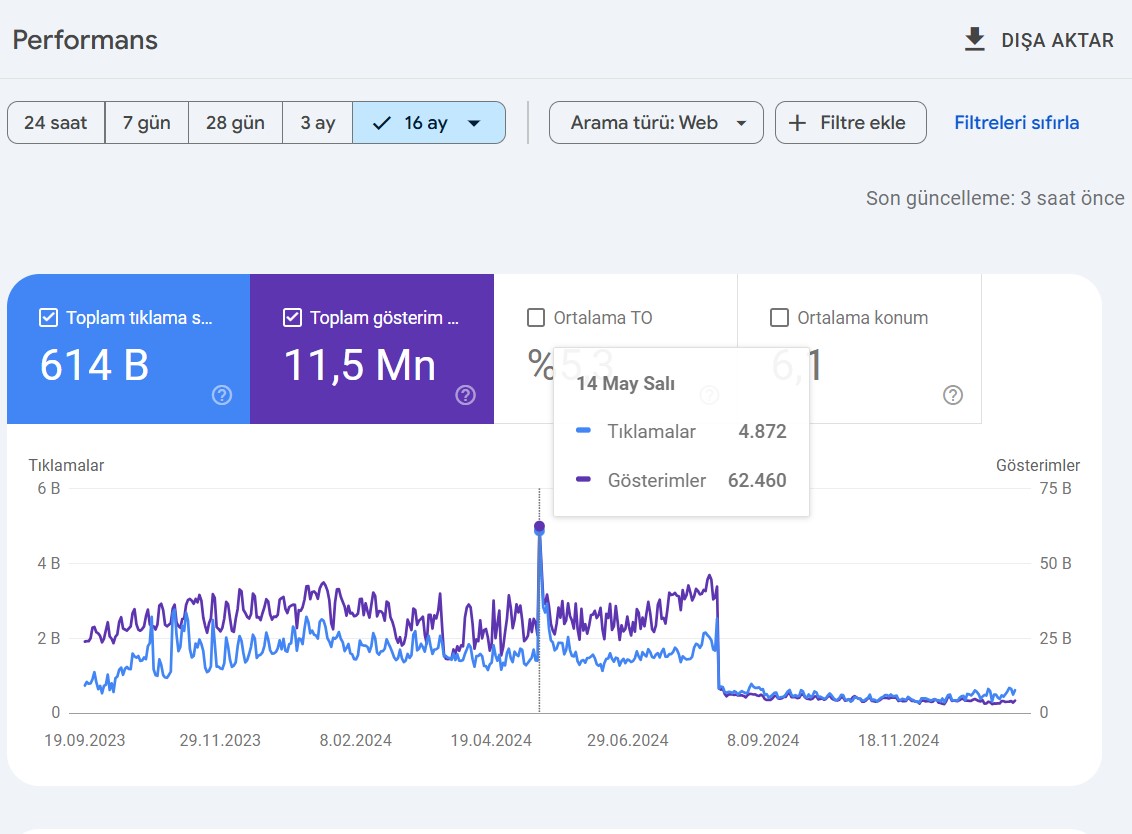Enable the Ortalama TO checkbox
Image resolution: width=1132 pixels, height=834 pixels.
click(x=536, y=318)
